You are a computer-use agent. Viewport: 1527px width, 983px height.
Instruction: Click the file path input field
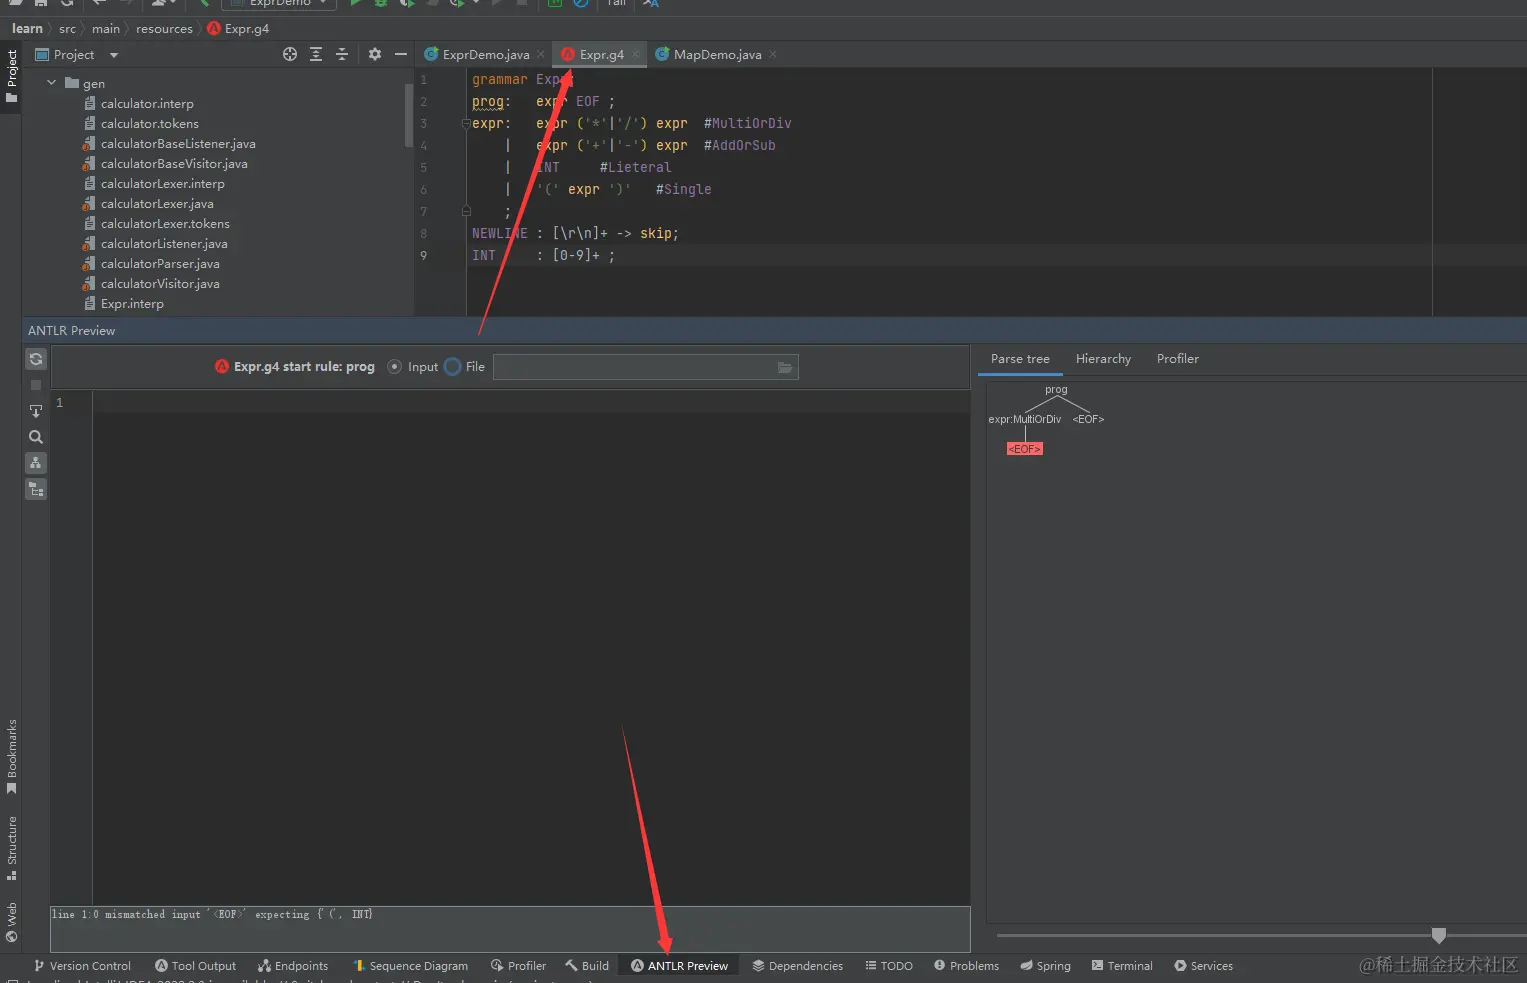646,367
